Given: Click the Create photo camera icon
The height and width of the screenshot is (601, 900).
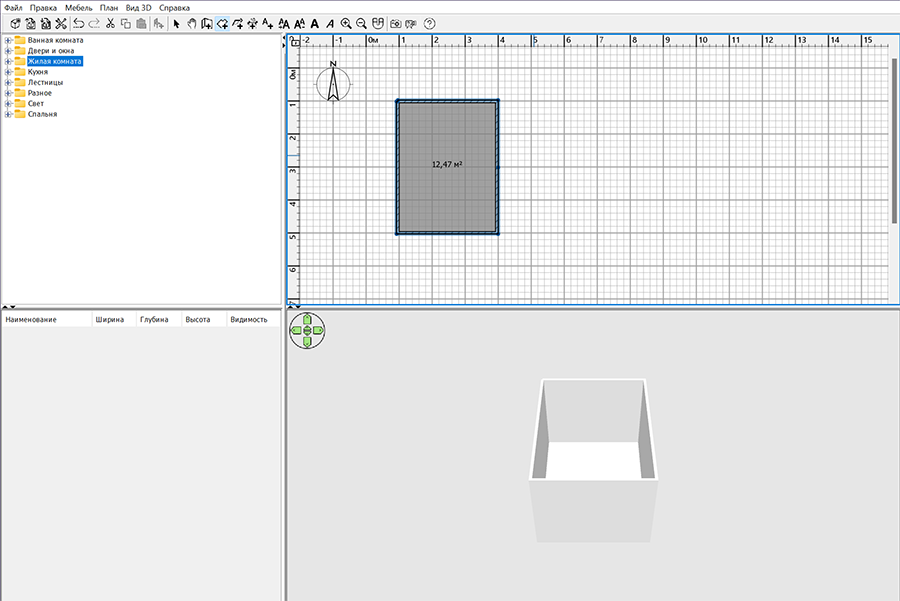Looking at the screenshot, I should coord(395,24).
